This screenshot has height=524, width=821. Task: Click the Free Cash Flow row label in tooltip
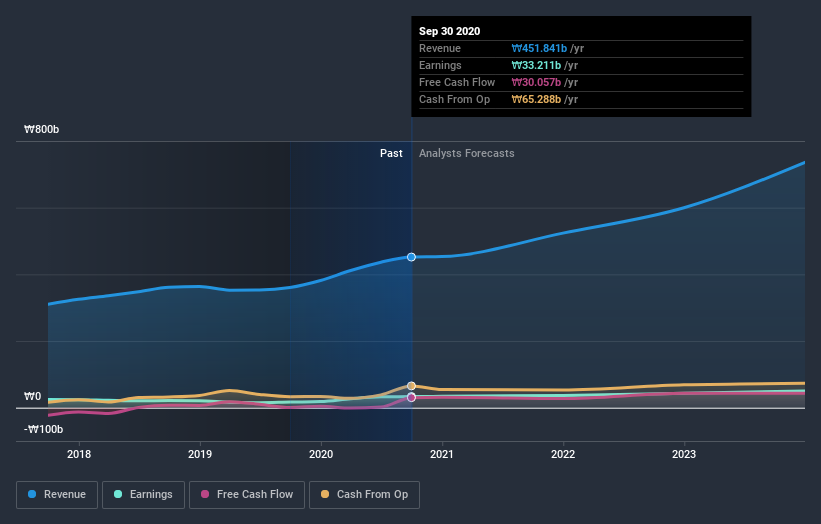coord(457,82)
